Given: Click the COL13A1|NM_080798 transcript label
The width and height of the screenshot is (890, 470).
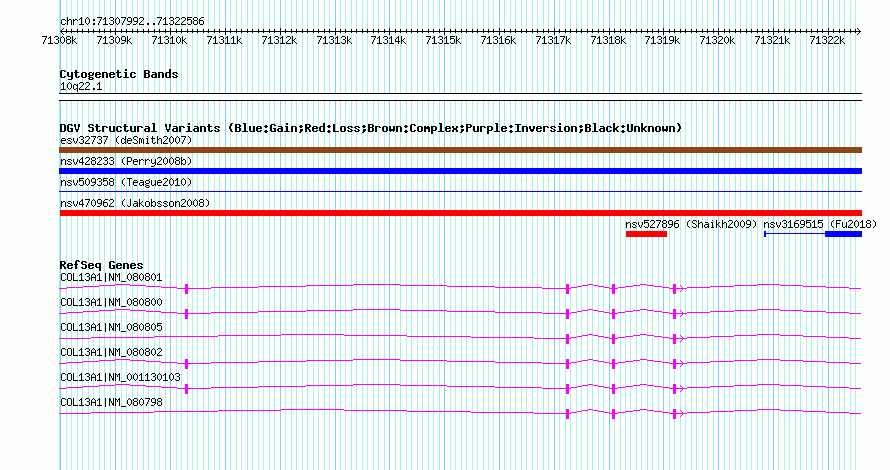Looking at the screenshot, I should (x=111, y=402).
